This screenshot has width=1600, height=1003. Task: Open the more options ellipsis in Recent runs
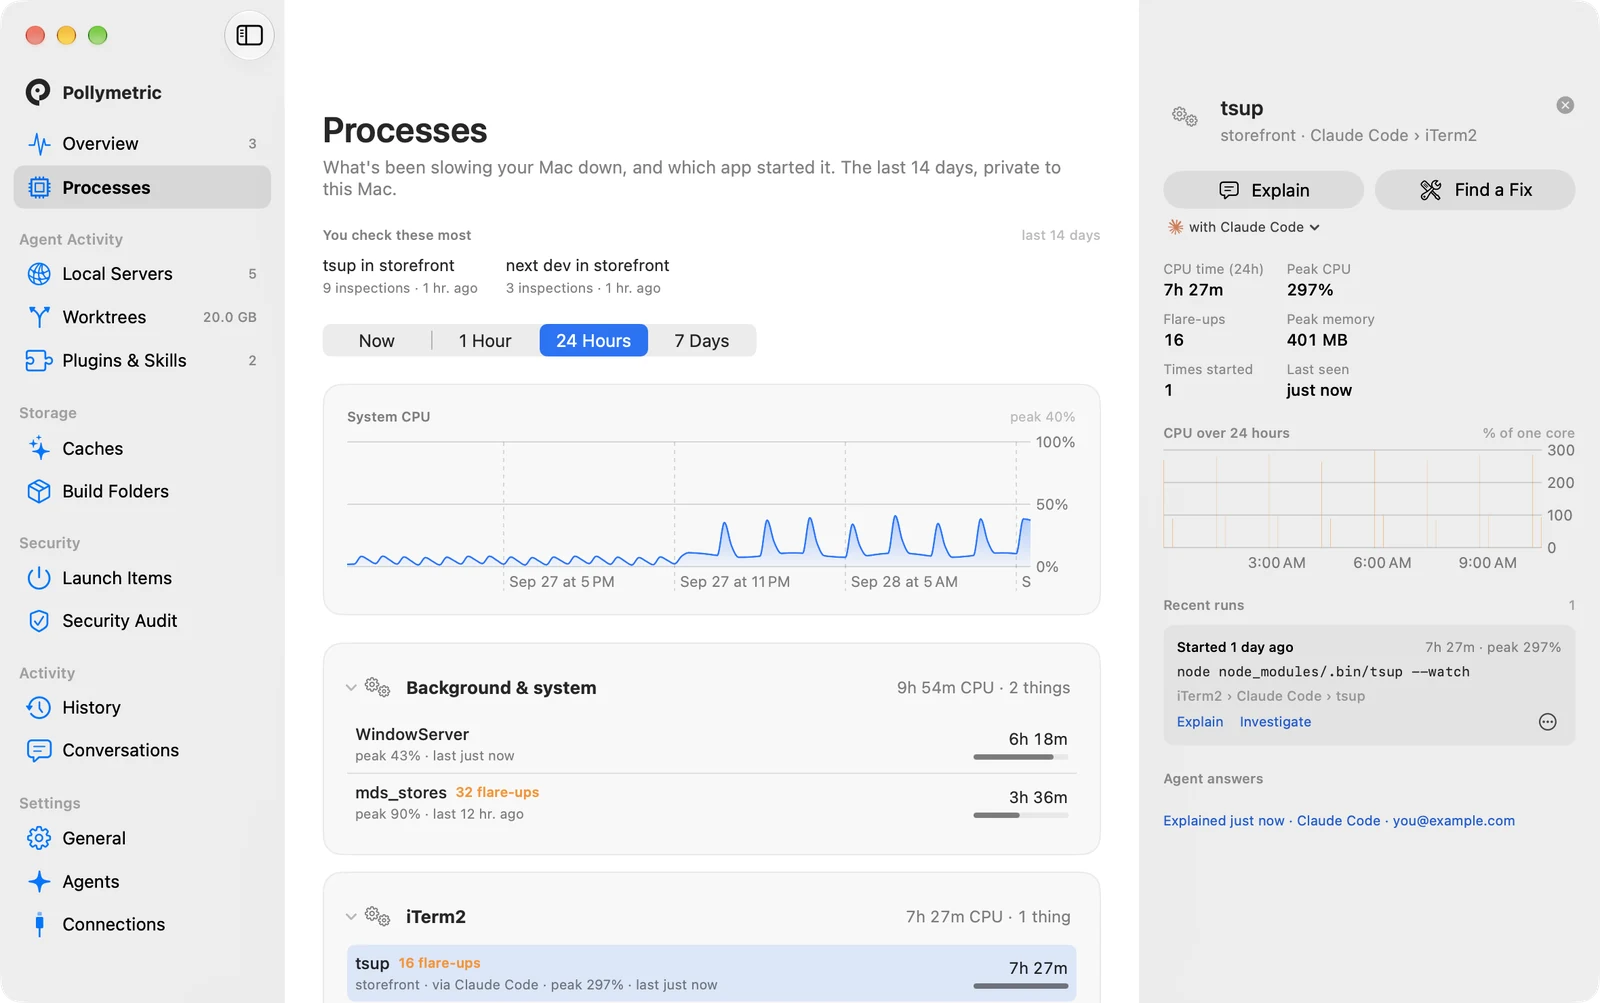[x=1548, y=722]
